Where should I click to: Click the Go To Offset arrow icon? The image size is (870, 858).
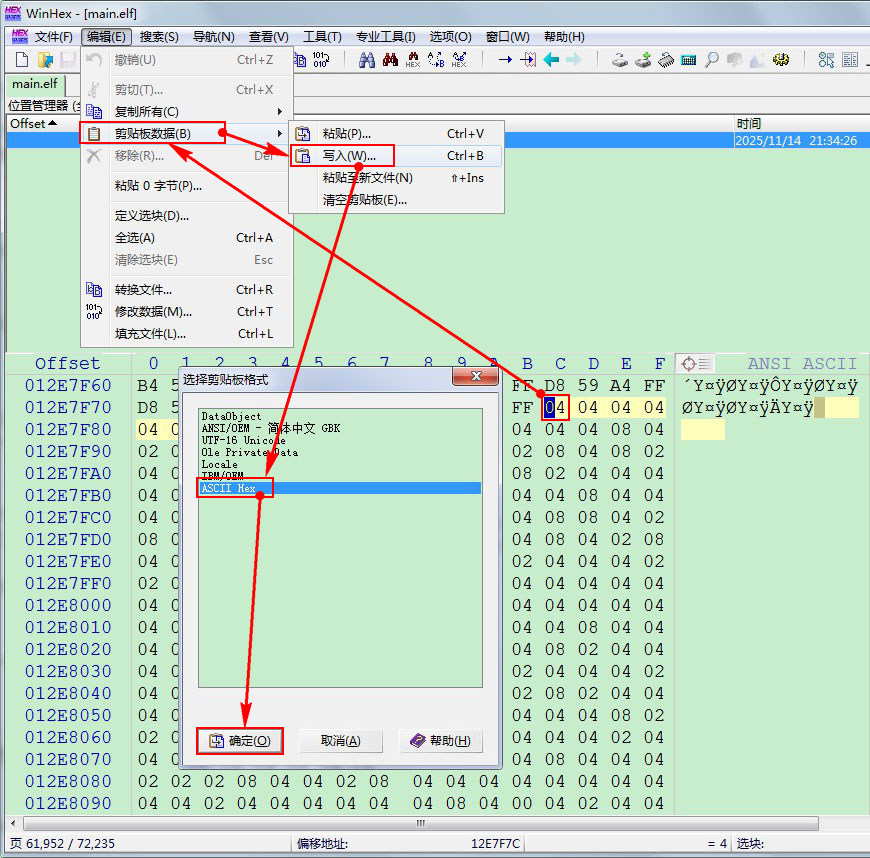click(504, 60)
